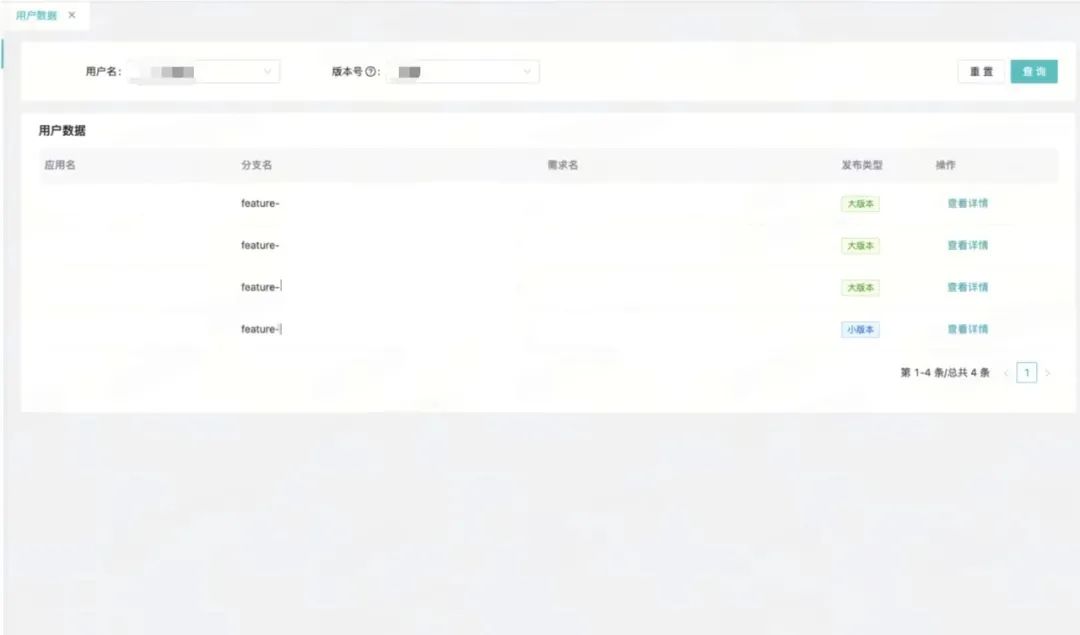
Task: Close the 用户数据 tab
Action: tap(72, 15)
